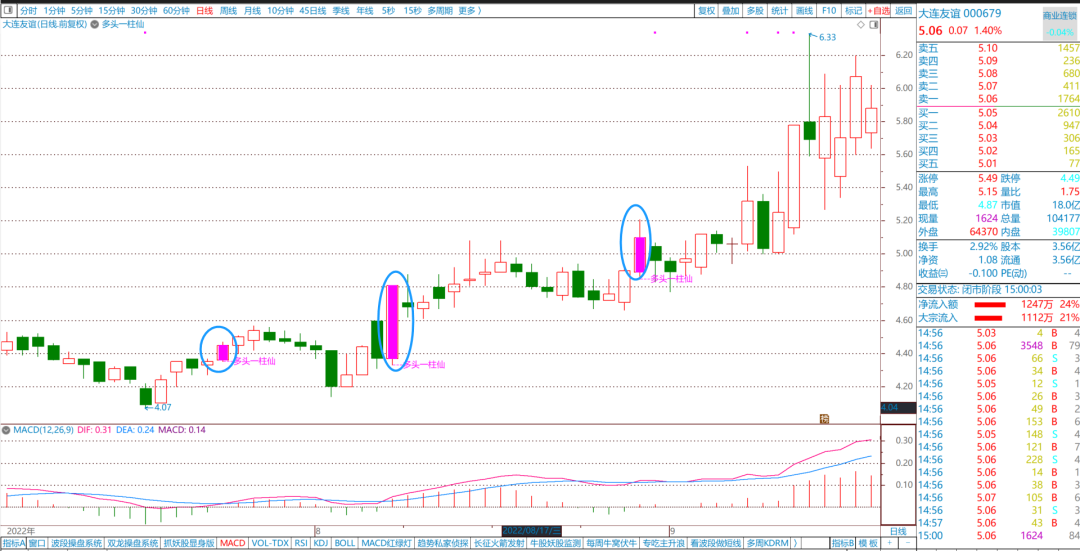Select the 多周KDRM indicator tab
Image resolution: width=1080 pixels, height=551 pixels.
click(767, 543)
